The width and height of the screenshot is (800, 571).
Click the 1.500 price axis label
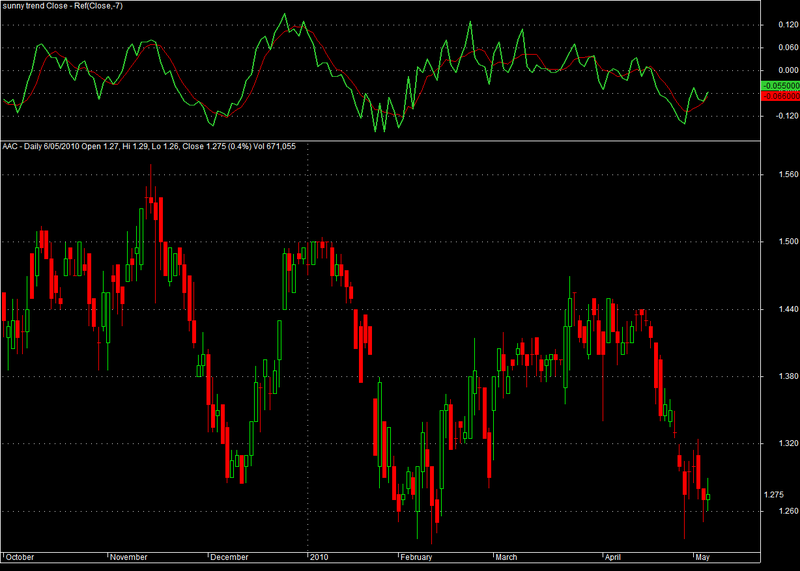pyautogui.click(x=788, y=242)
